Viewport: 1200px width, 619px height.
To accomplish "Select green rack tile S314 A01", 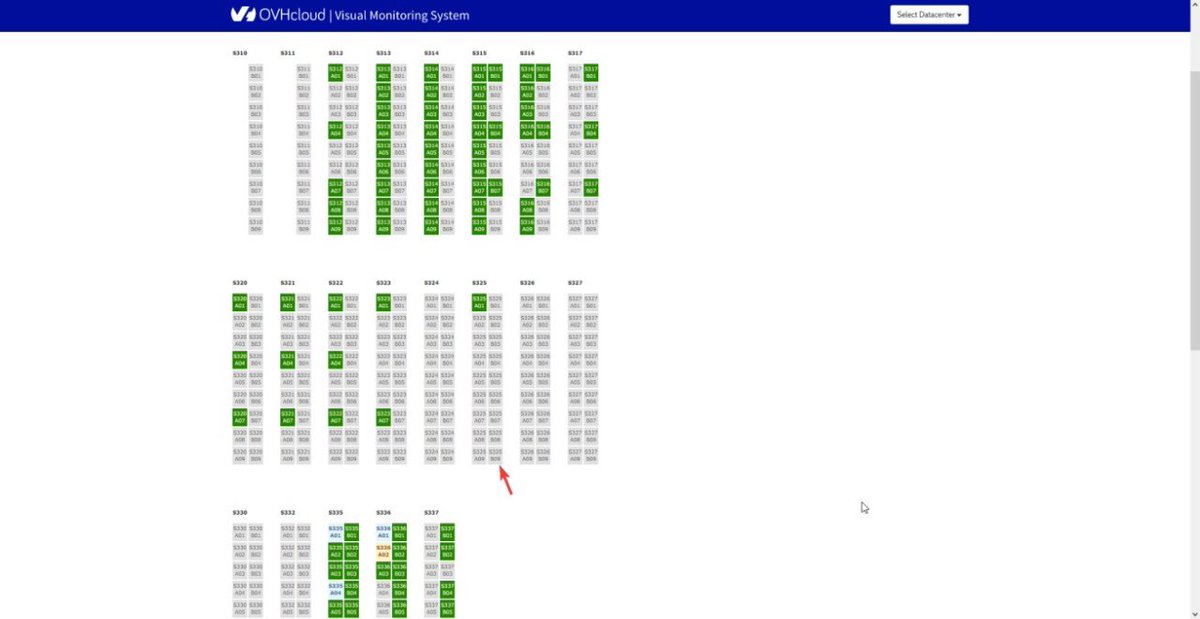I will (x=431, y=73).
